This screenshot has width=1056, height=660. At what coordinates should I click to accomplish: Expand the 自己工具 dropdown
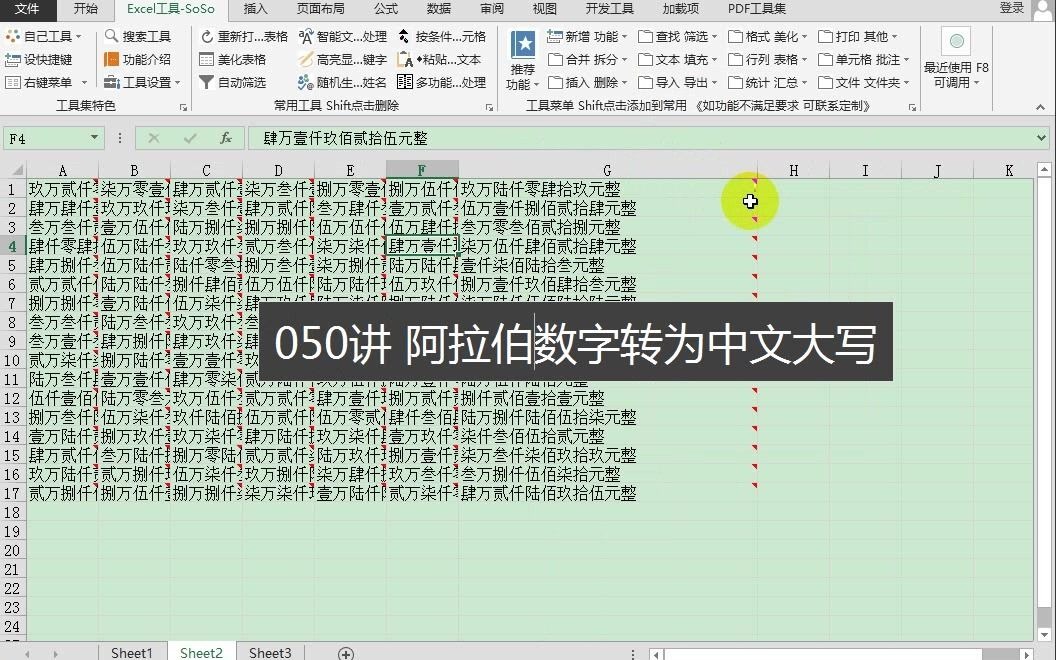(48, 35)
